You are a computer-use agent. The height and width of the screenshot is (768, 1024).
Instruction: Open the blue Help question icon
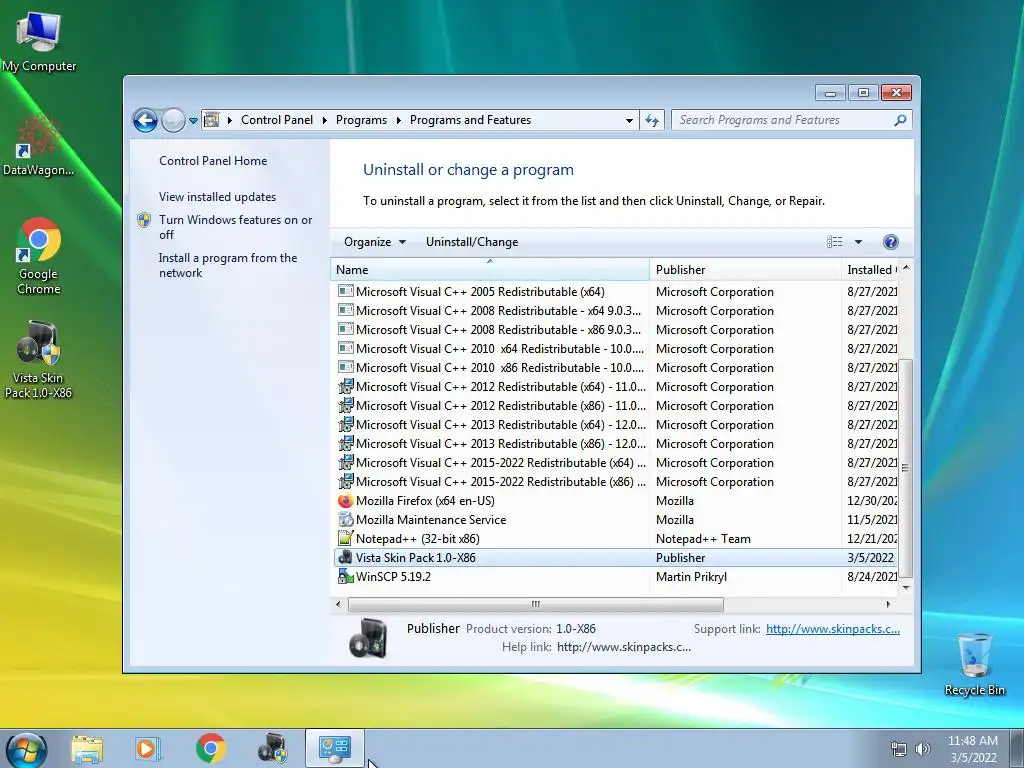click(890, 242)
